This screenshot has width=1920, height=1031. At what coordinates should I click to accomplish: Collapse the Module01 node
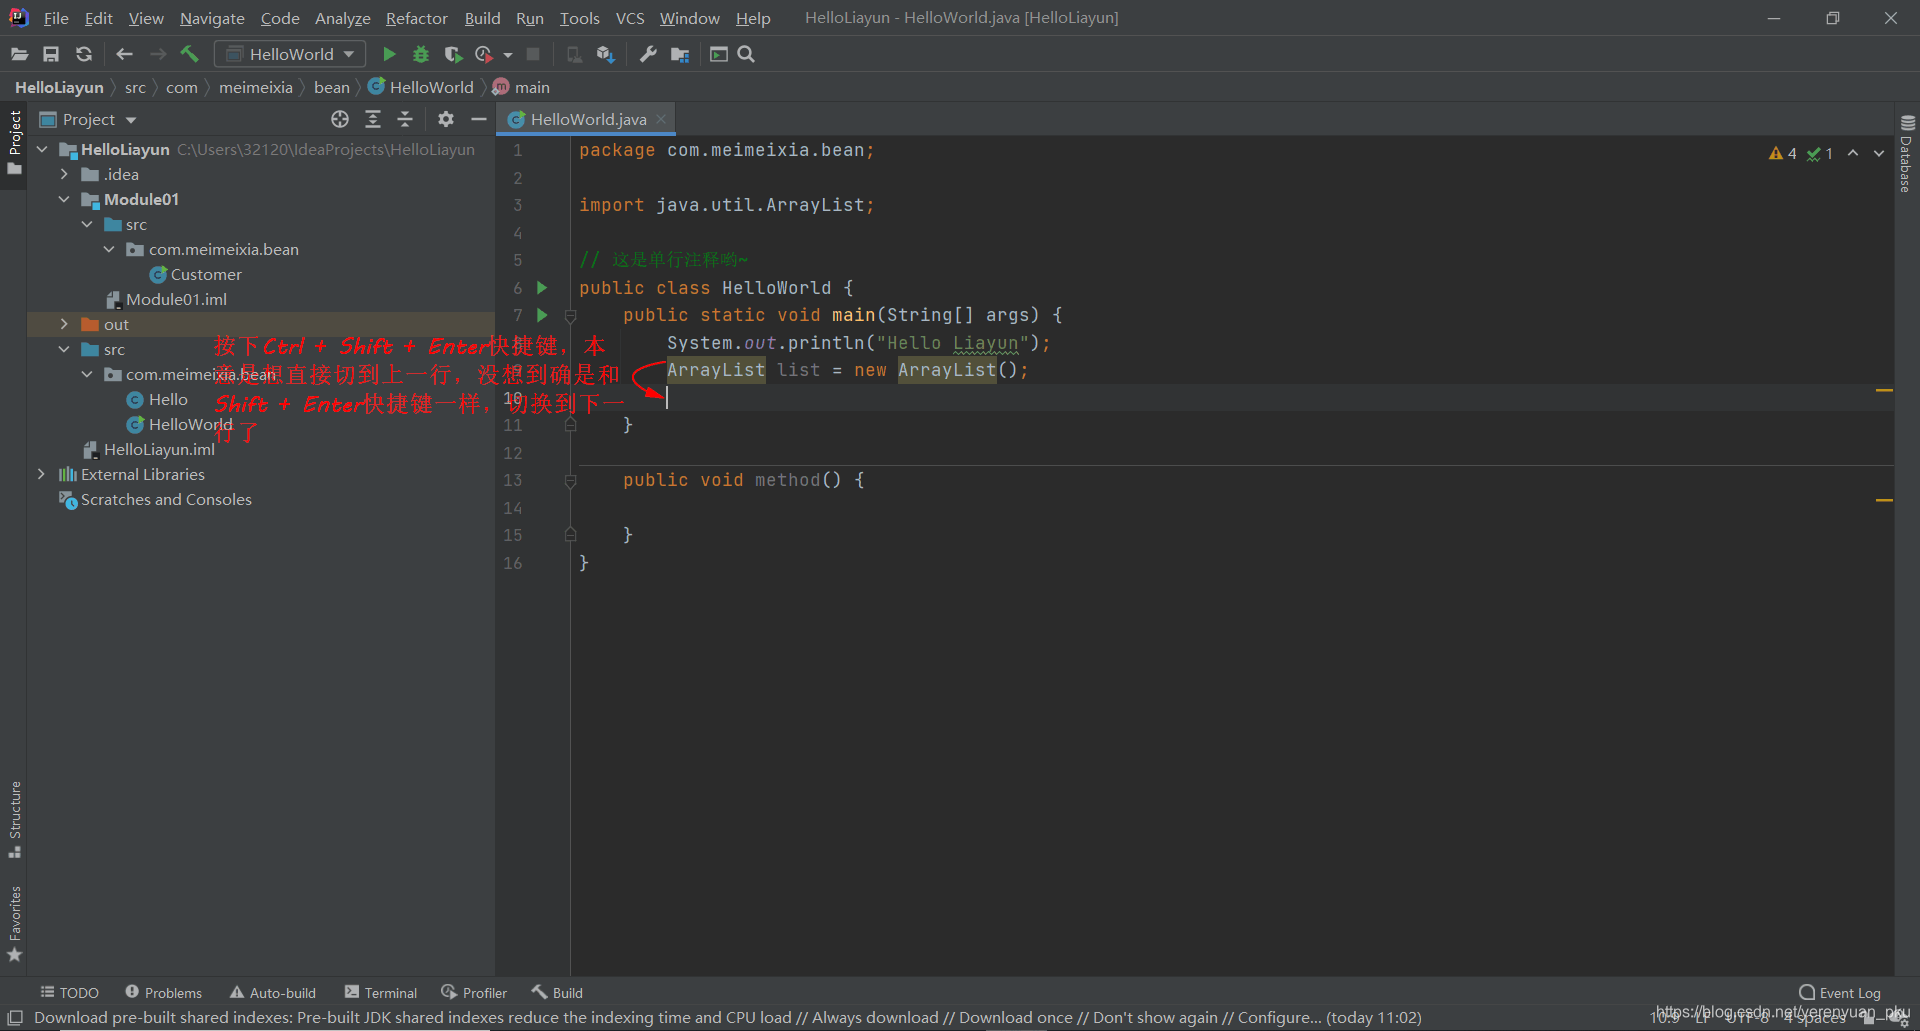coord(64,199)
